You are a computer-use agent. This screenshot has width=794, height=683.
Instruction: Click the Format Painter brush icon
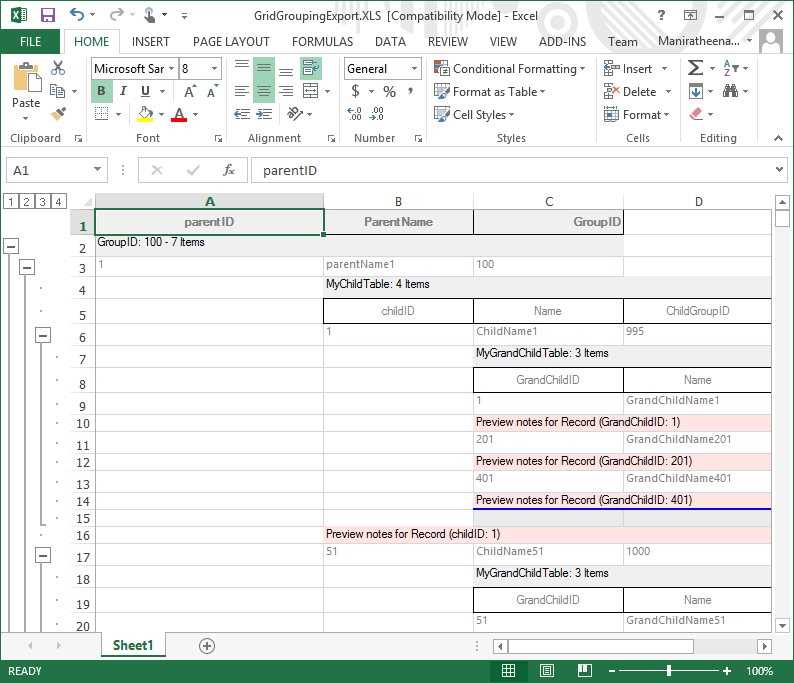point(58,114)
